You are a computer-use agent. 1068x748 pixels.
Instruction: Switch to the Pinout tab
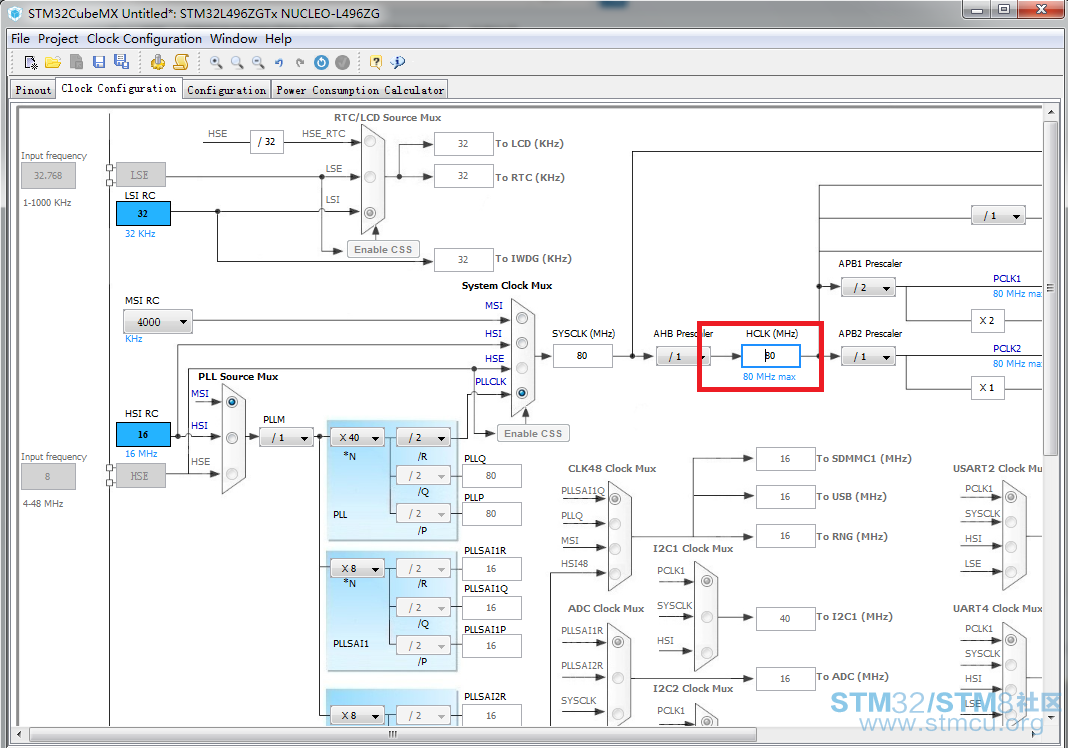tap(33, 90)
